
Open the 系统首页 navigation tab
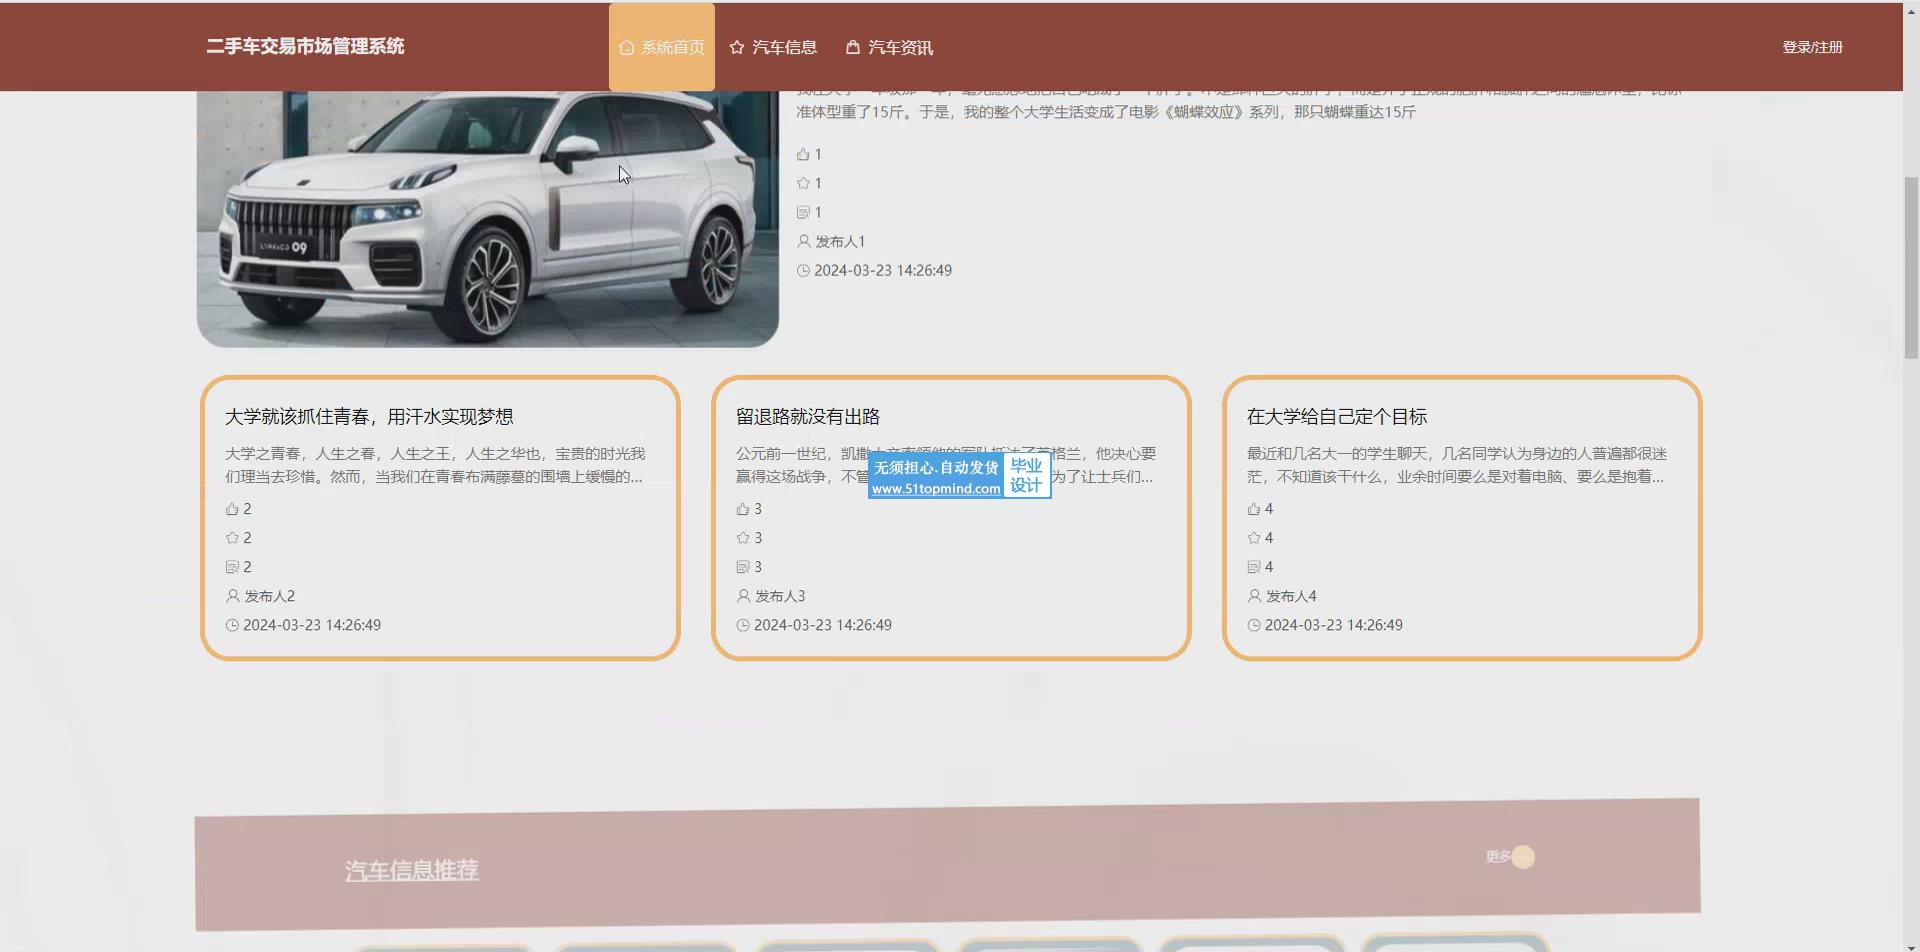(662, 47)
